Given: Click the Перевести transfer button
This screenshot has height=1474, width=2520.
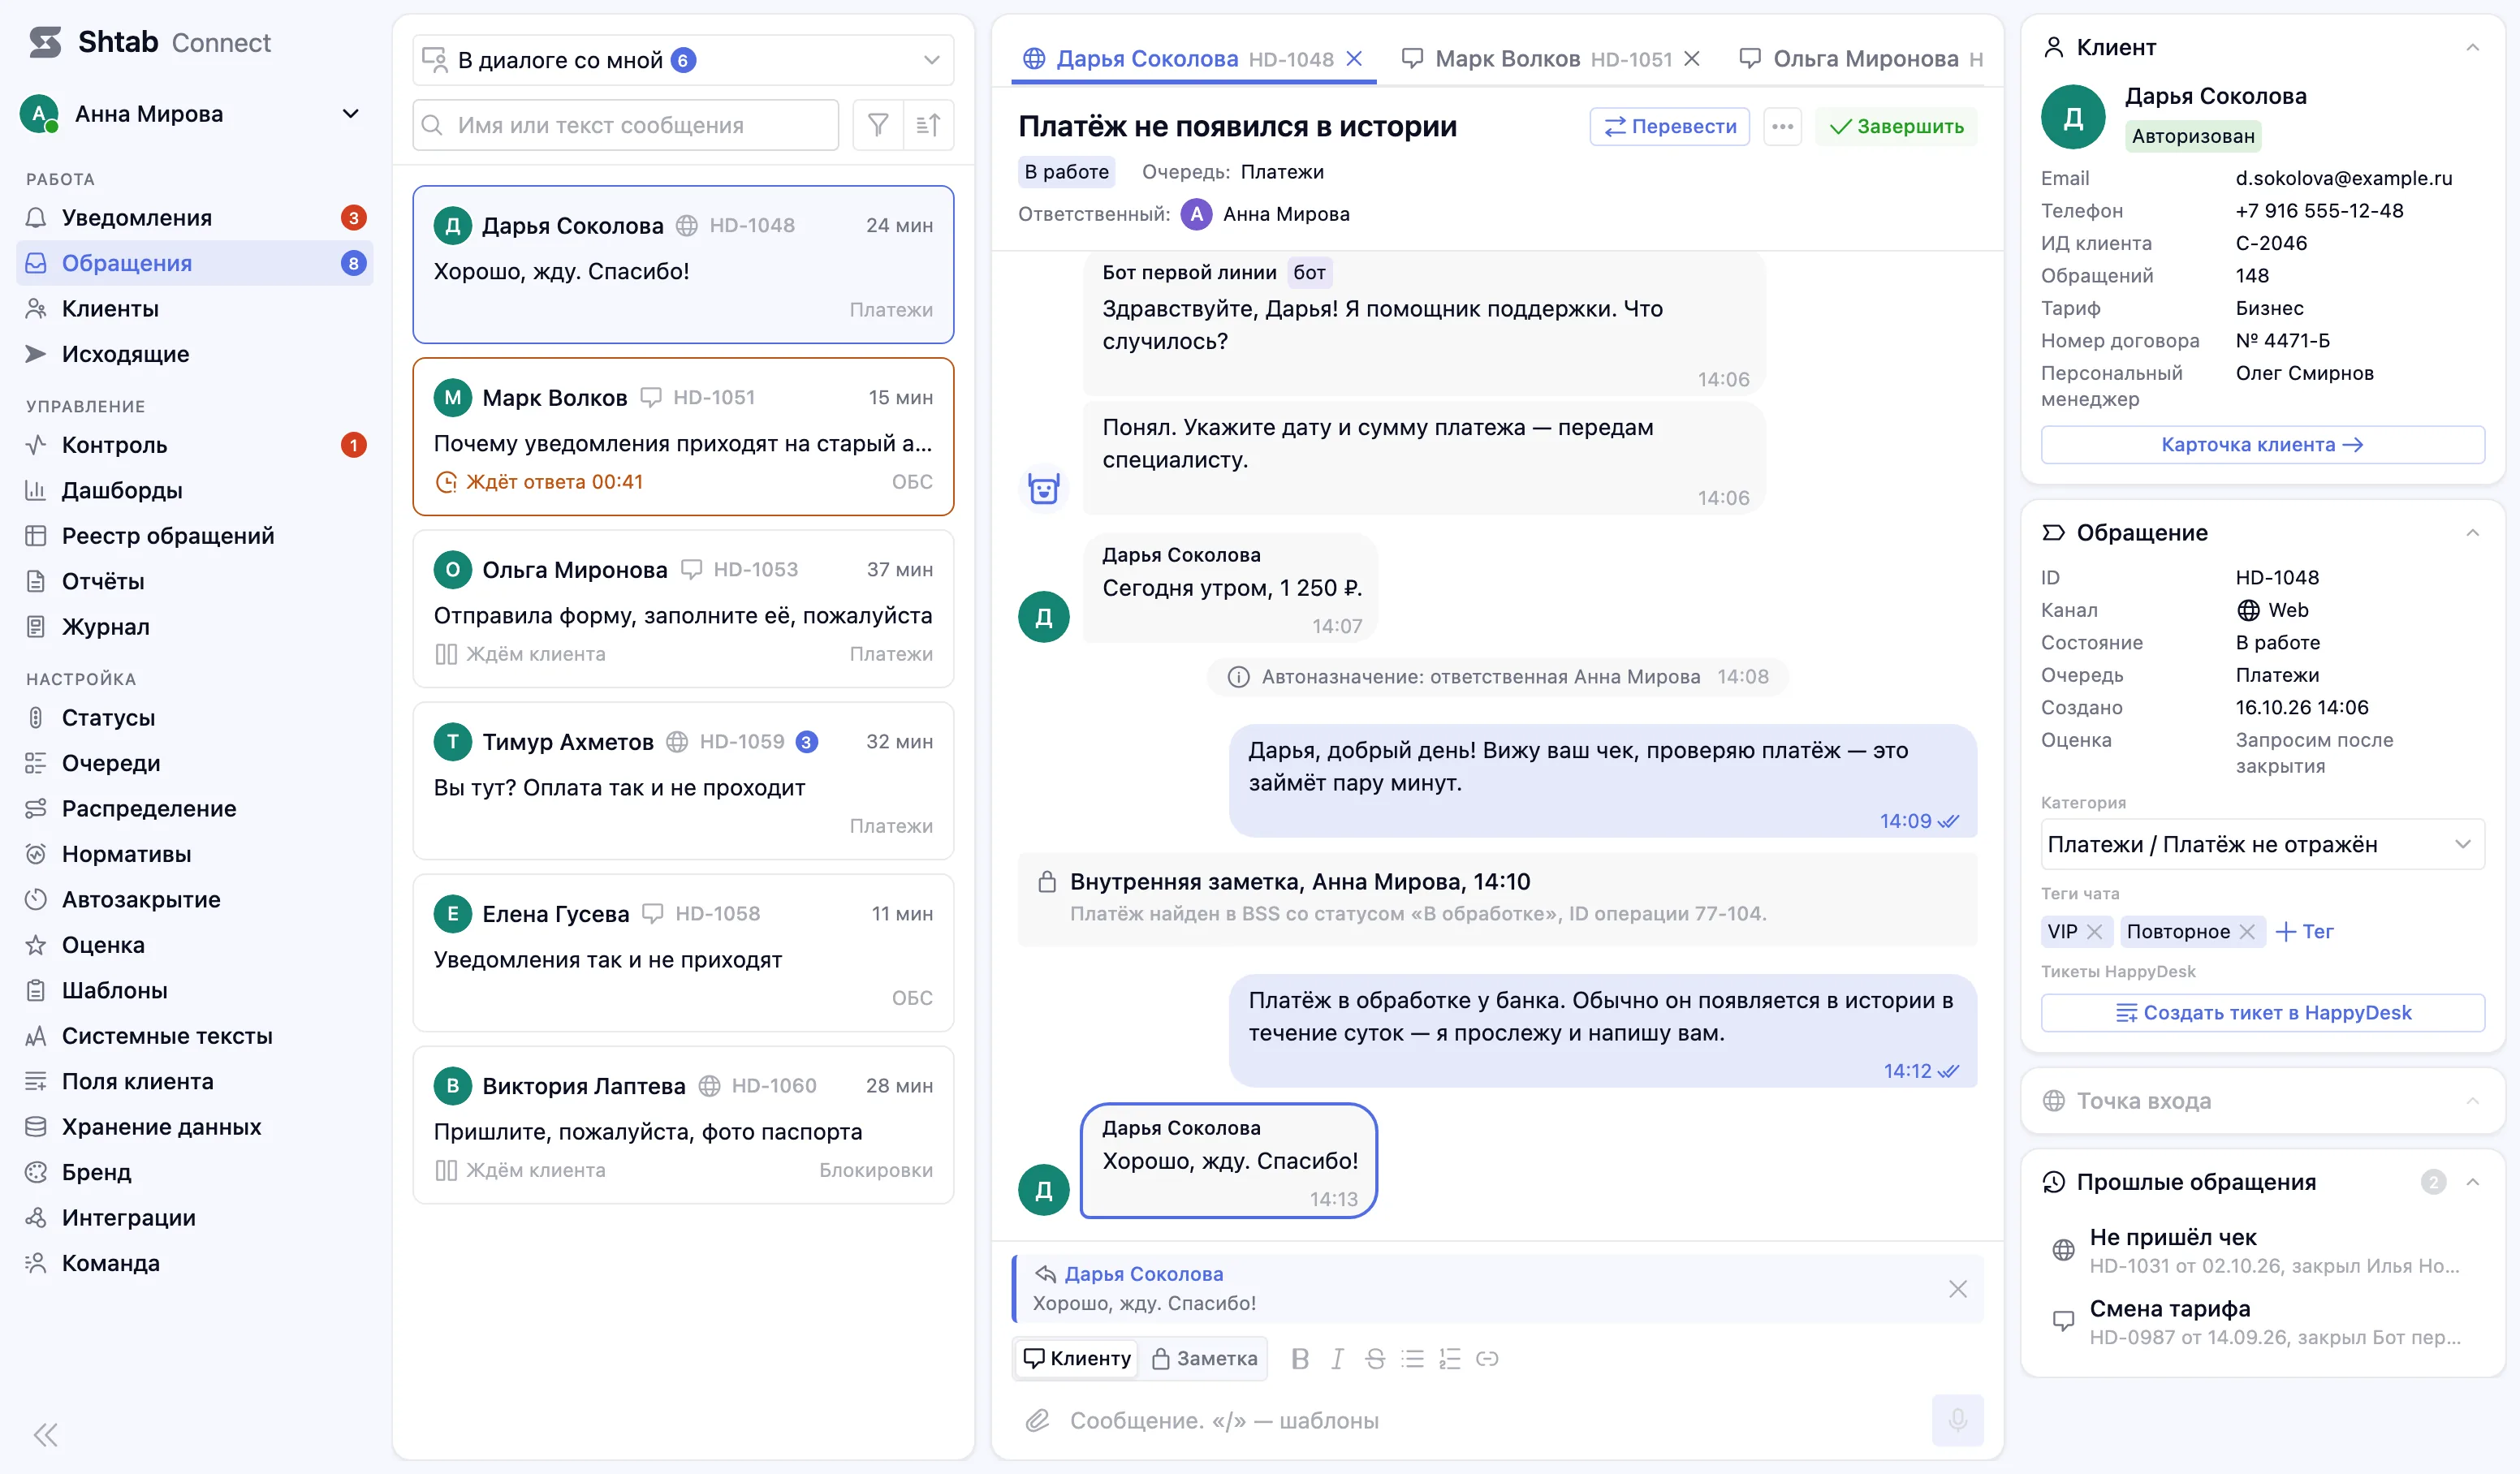Looking at the screenshot, I should pyautogui.click(x=1669, y=127).
